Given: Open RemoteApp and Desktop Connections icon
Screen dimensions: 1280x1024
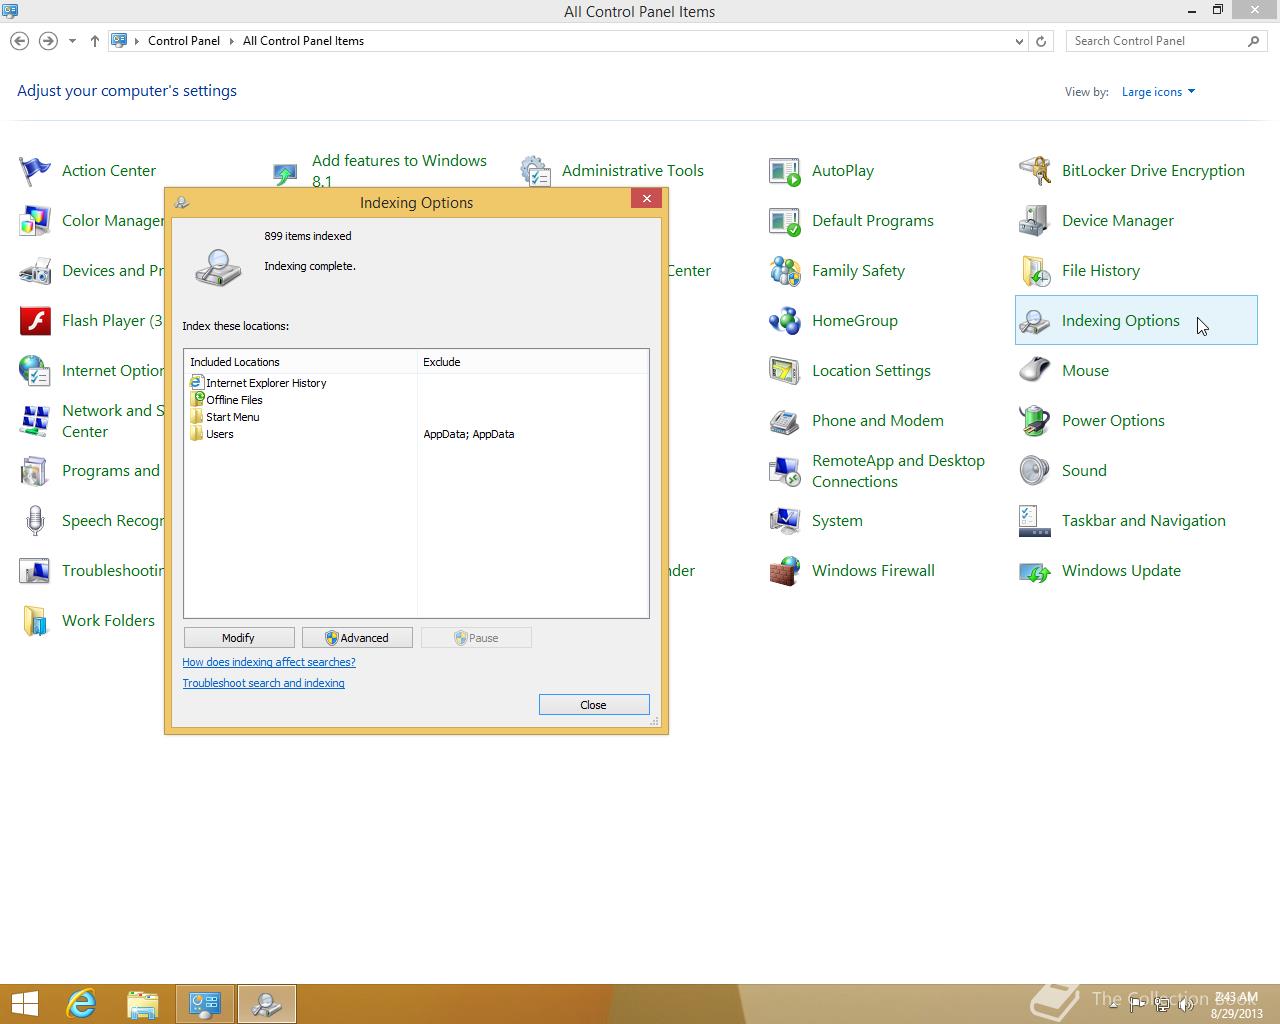Looking at the screenshot, I should coord(785,471).
